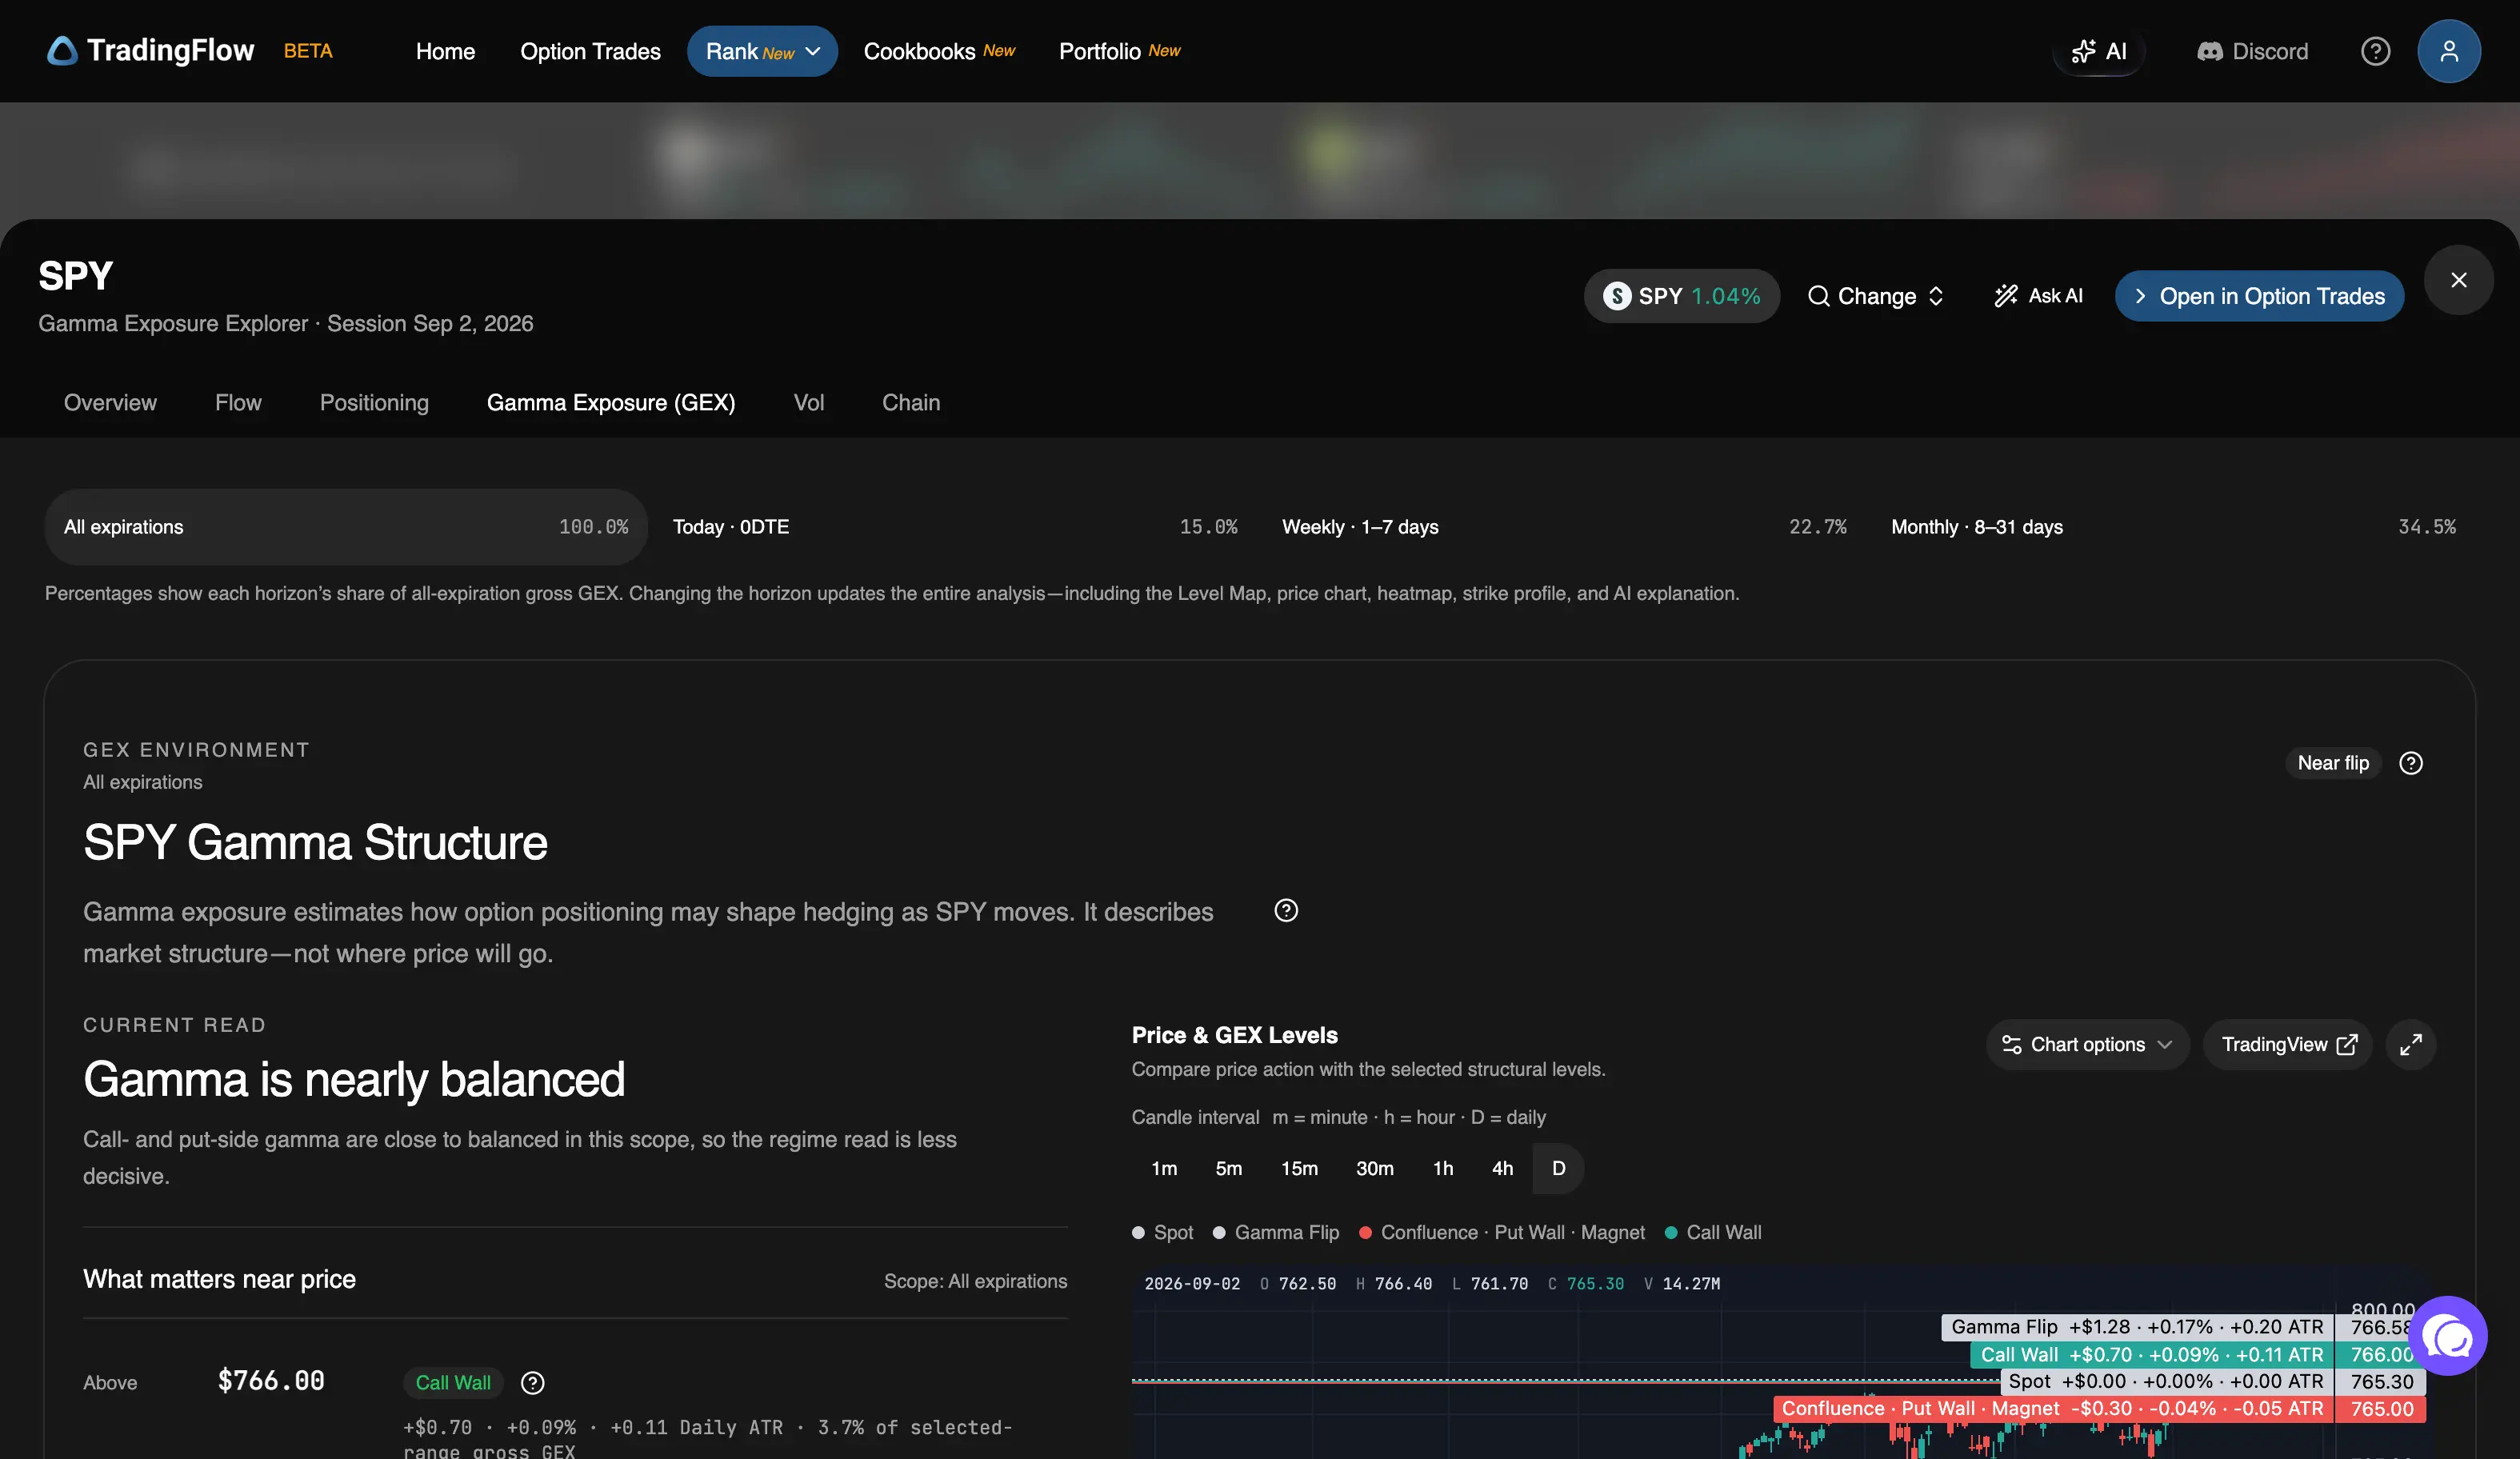Viewport: 2520px width, 1459px height.
Task: Toggle the Call Wall legend marker
Action: [x=1671, y=1232]
